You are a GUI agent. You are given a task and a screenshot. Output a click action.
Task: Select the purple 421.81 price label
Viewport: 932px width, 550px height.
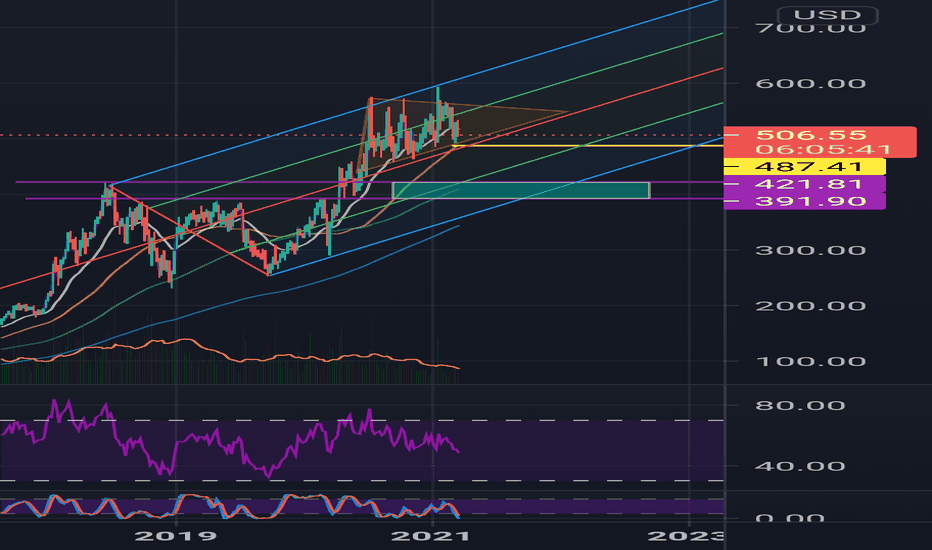coord(805,184)
